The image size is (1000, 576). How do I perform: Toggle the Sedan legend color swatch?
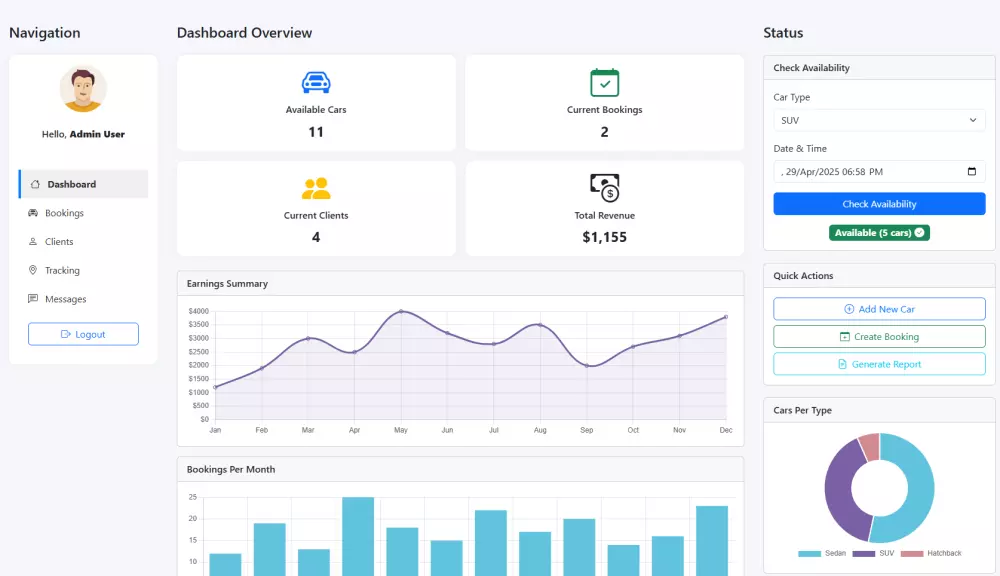pyautogui.click(x=809, y=554)
